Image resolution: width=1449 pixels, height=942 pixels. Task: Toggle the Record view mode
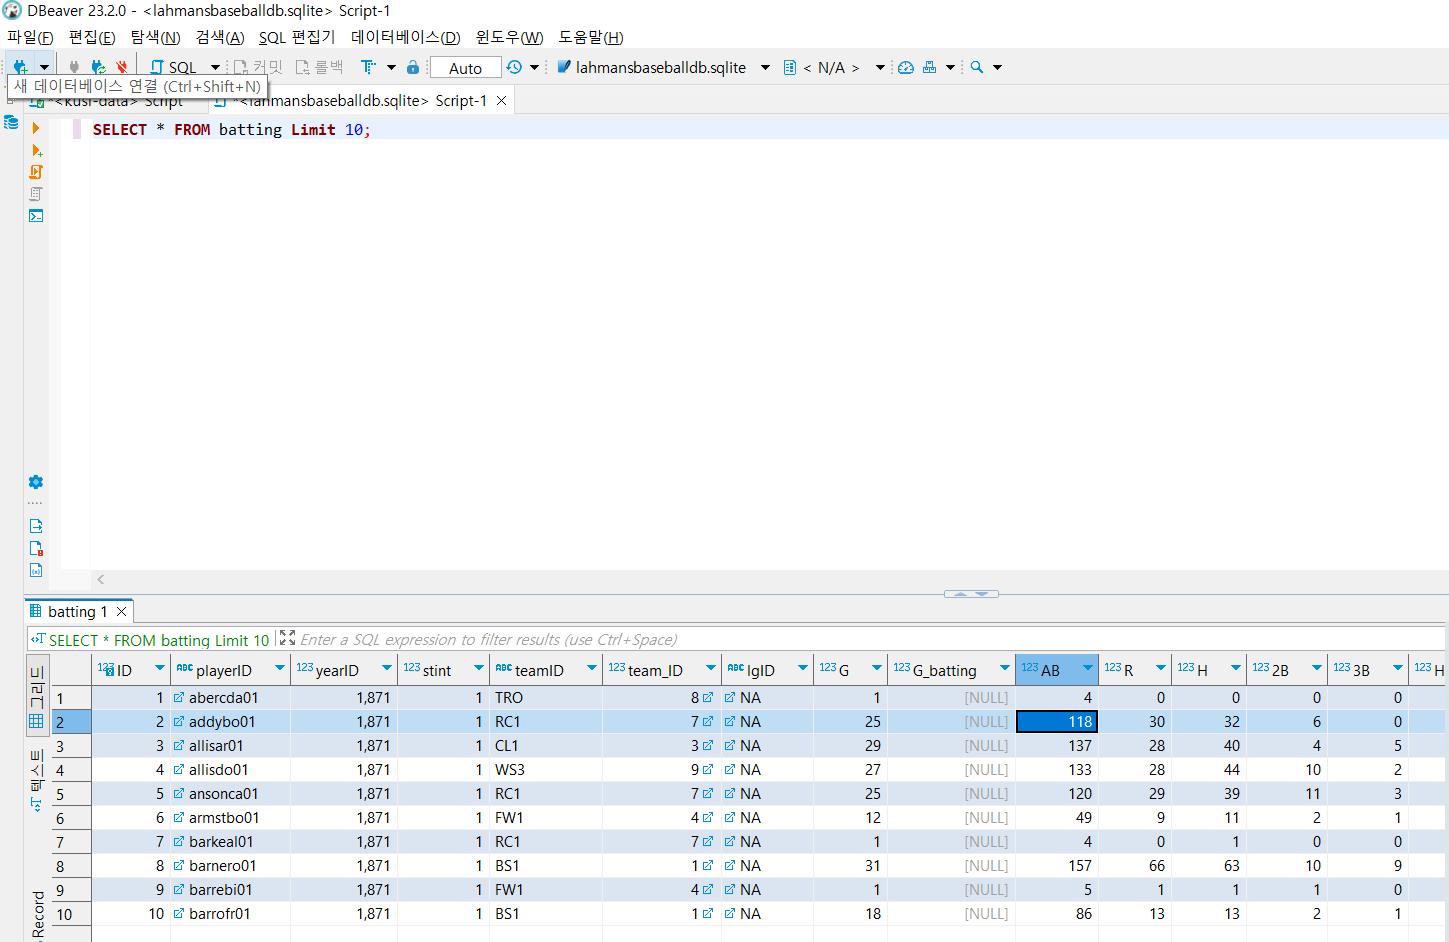[x=37, y=914]
